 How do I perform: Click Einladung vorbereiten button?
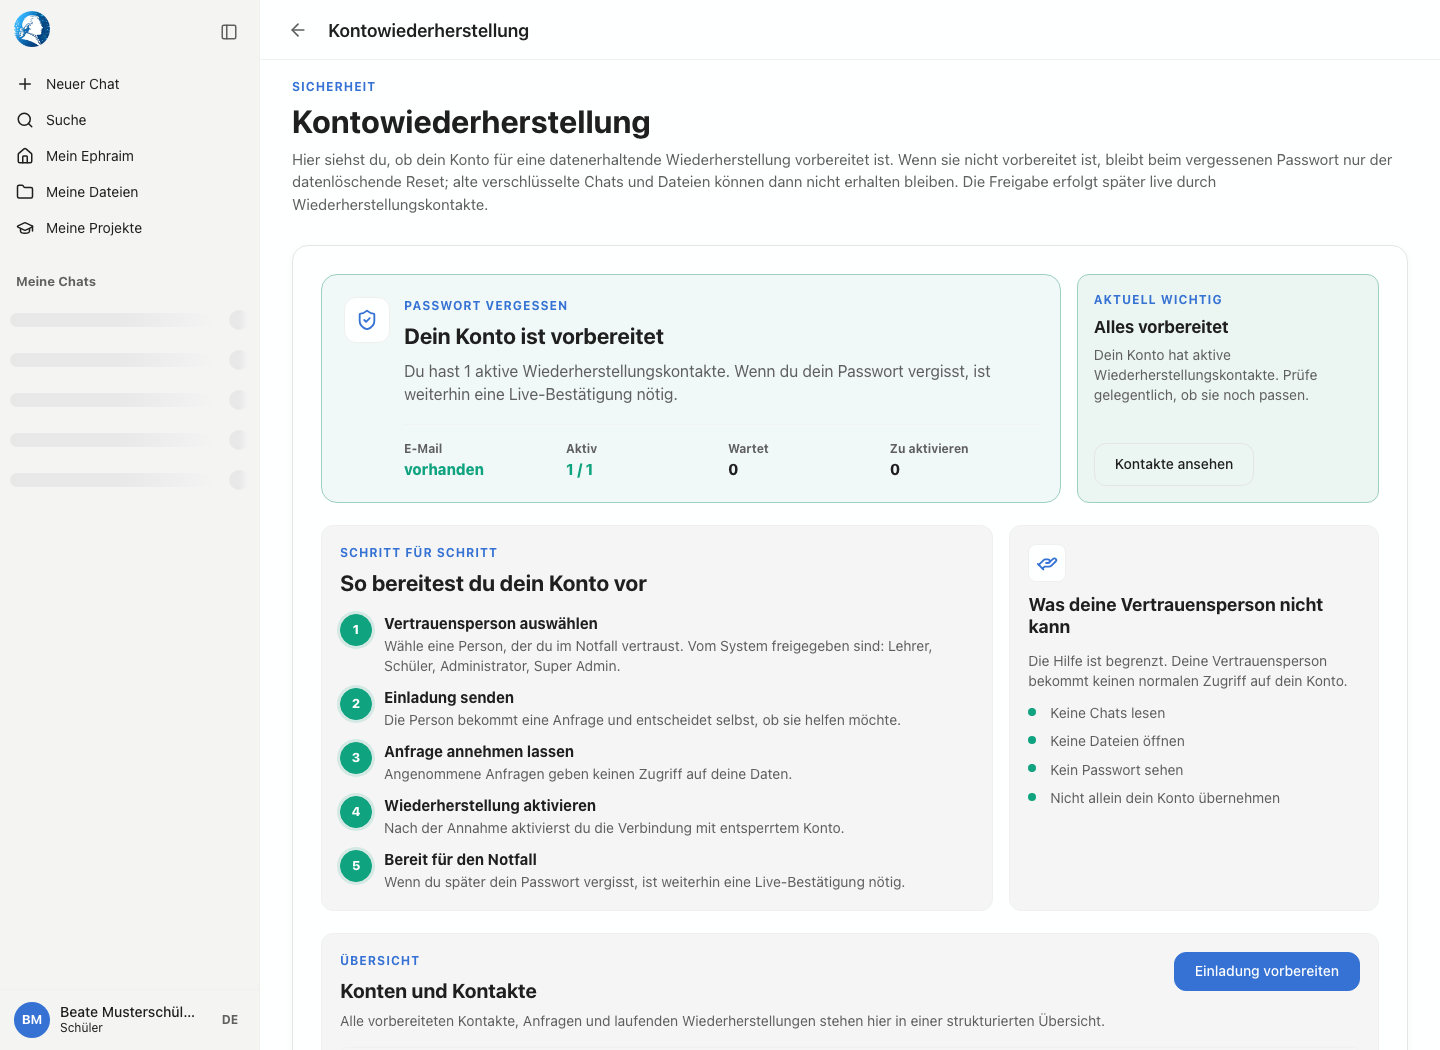[x=1266, y=971]
